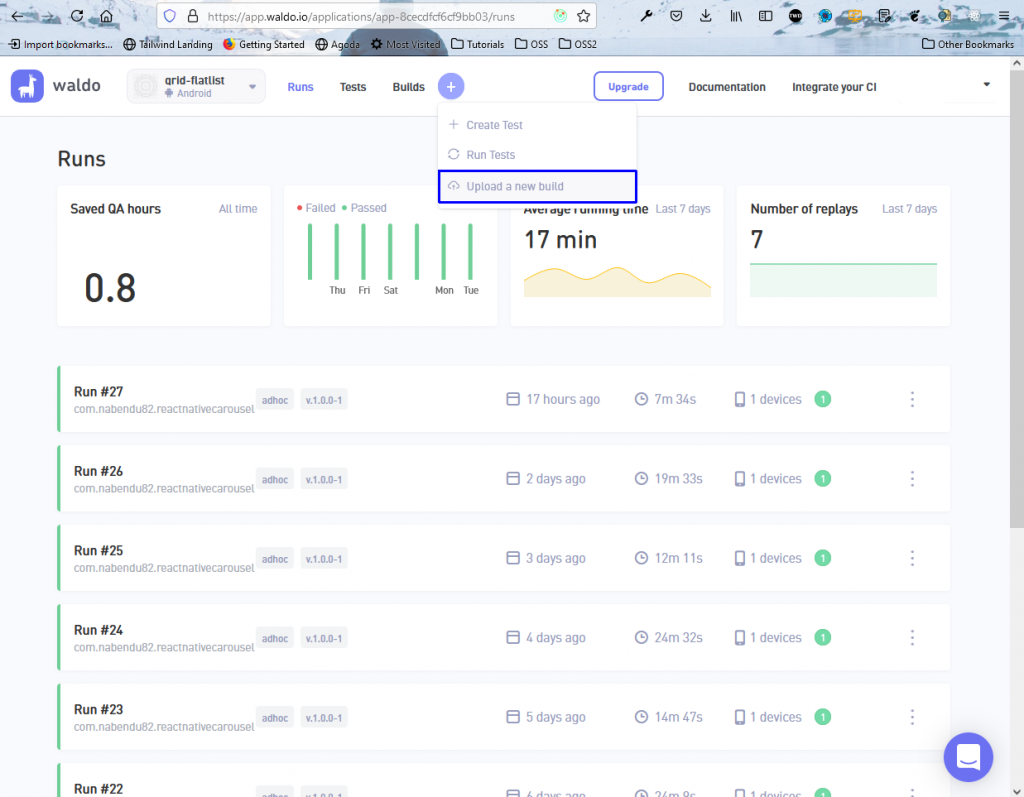This screenshot has height=797, width=1024.
Task: Expand the grid-flatlist app selector dropdown
Action: click(x=196, y=86)
